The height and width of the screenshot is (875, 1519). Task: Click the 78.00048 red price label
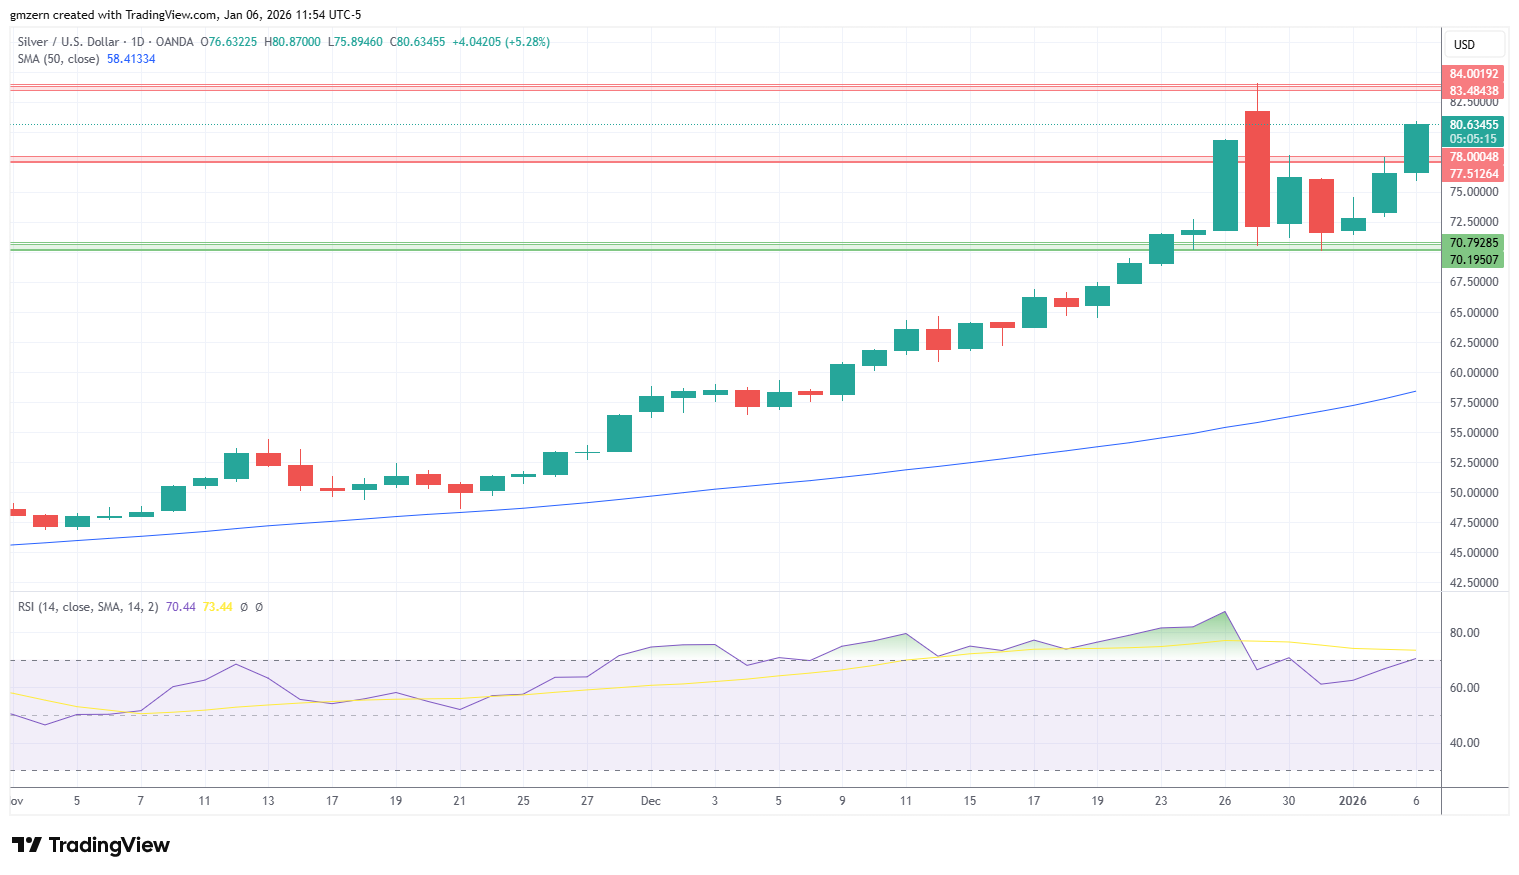click(1474, 157)
